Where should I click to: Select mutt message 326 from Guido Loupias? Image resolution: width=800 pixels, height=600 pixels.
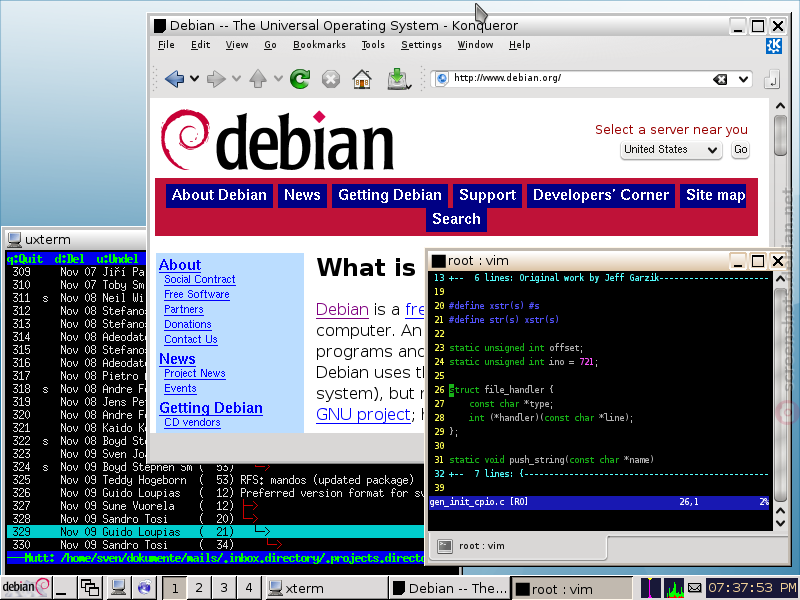pyautogui.click(x=216, y=493)
